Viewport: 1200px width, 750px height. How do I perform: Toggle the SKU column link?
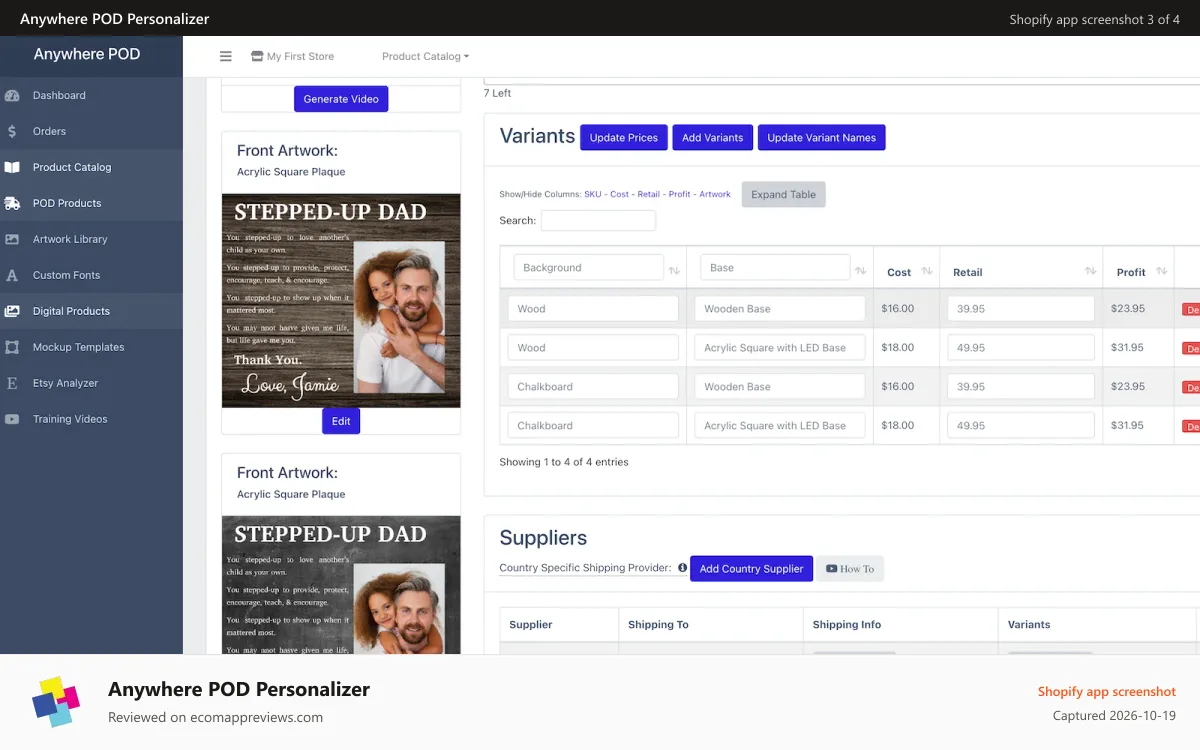point(593,194)
